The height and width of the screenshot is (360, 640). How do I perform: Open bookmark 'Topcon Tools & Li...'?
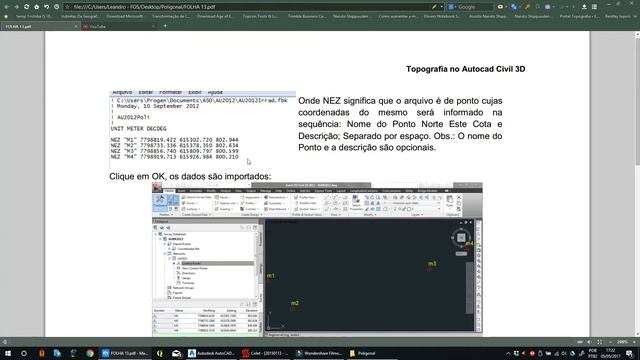pos(260,16)
